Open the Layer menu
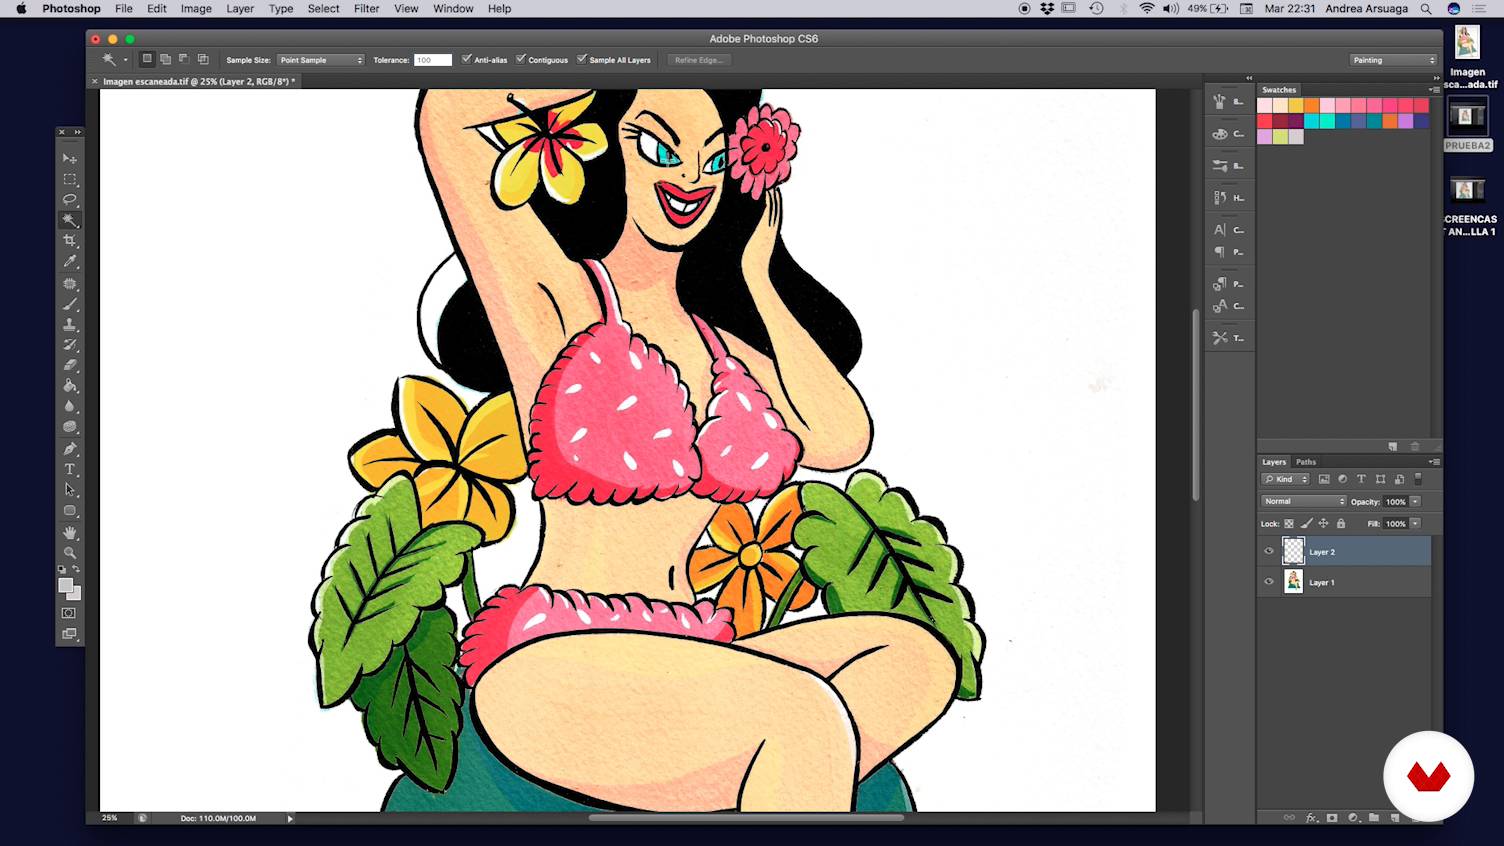This screenshot has height=846, width=1504. (240, 8)
